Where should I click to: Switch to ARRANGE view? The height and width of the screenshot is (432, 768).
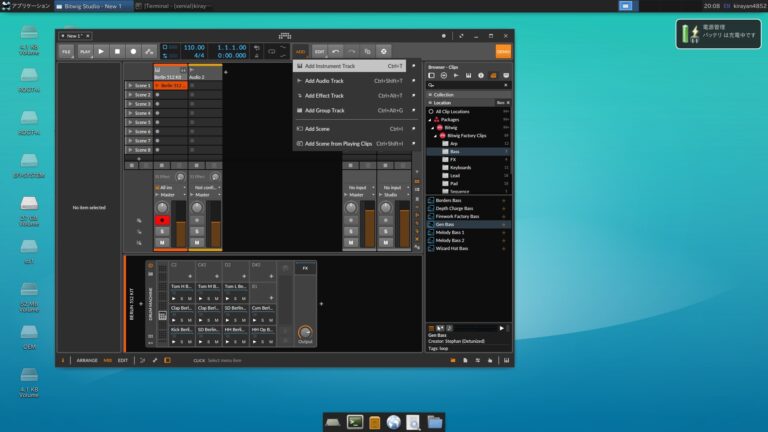click(x=87, y=360)
